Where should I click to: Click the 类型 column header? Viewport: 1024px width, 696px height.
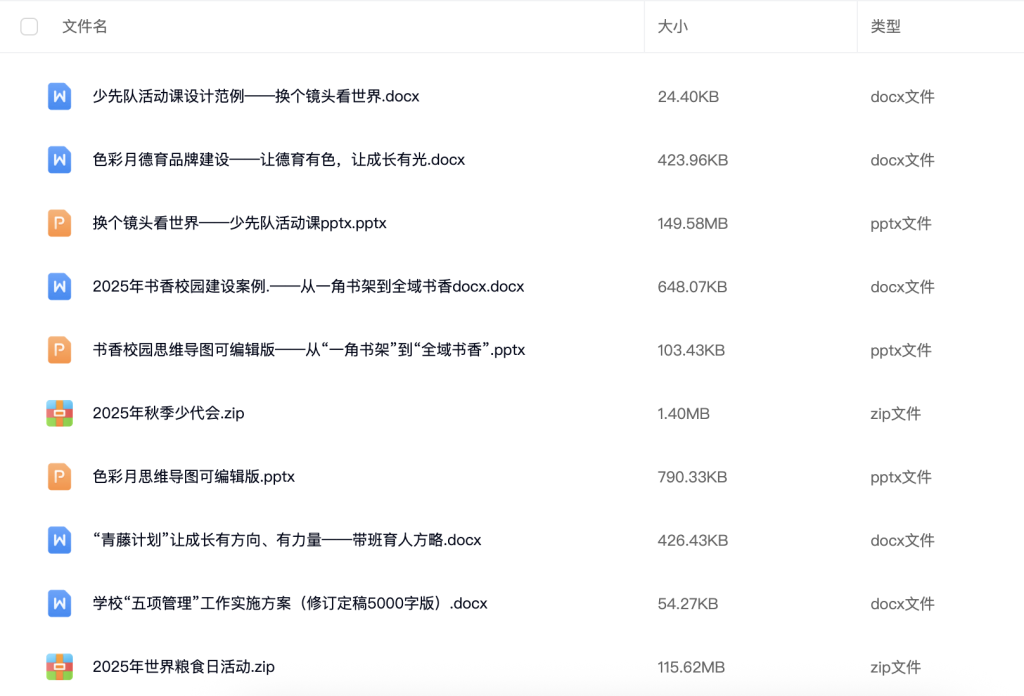pos(885,27)
